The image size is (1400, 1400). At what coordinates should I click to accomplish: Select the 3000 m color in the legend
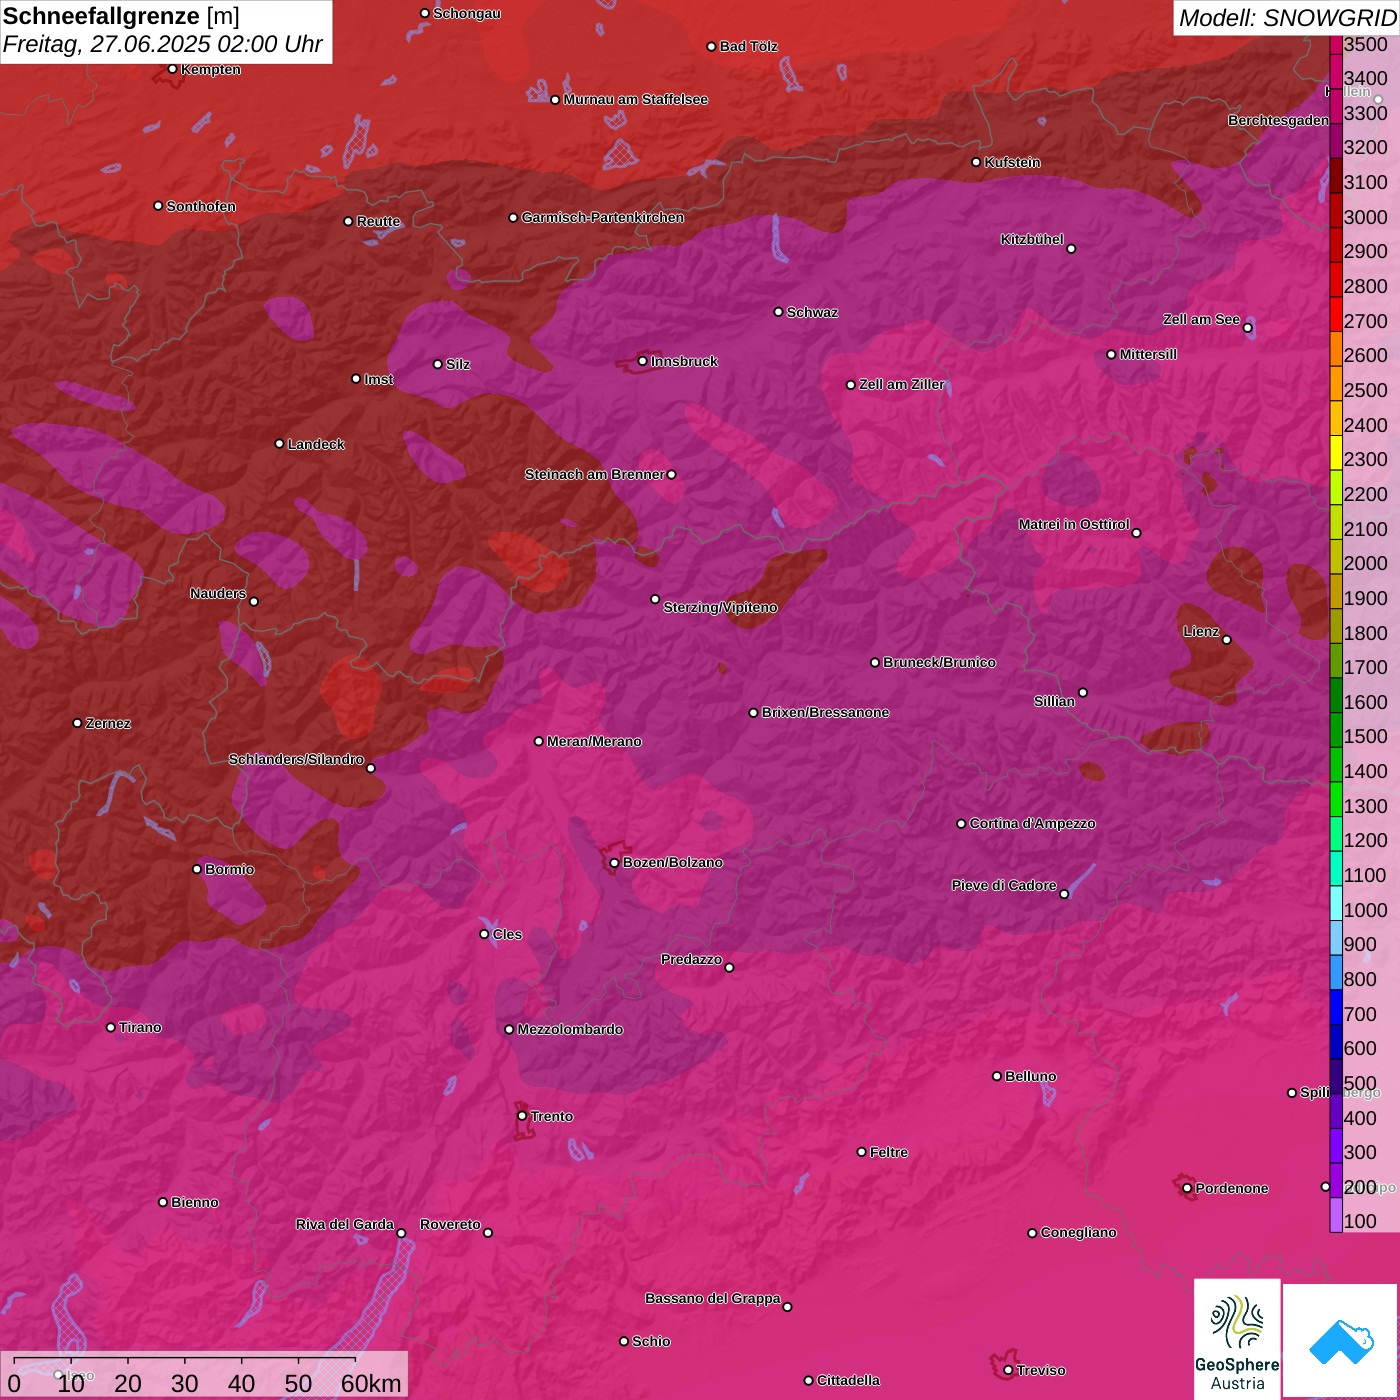pyautogui.click(x=1336, y=209)
